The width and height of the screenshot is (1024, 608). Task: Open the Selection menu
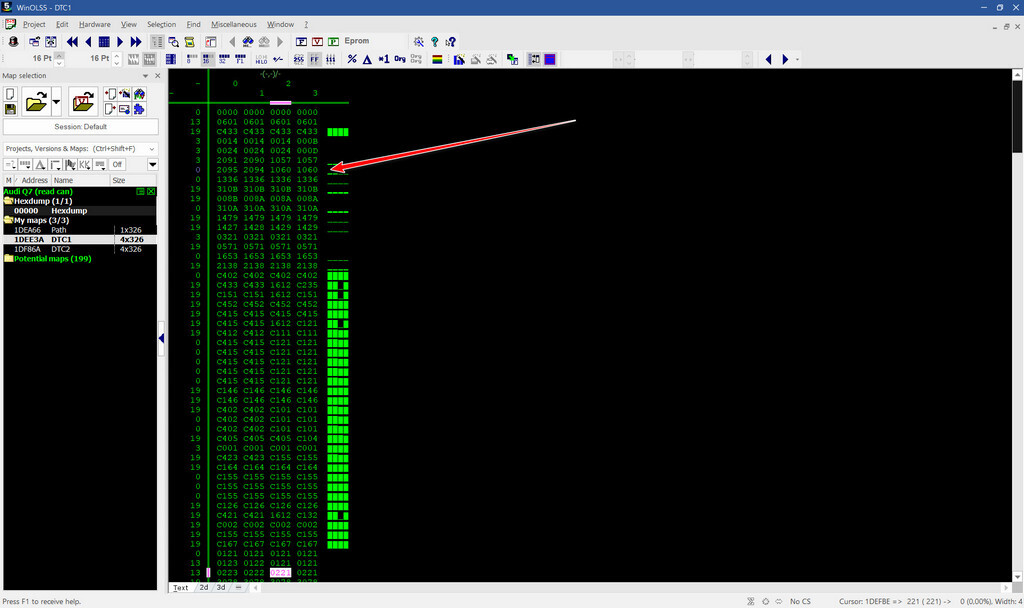[161, 24]
